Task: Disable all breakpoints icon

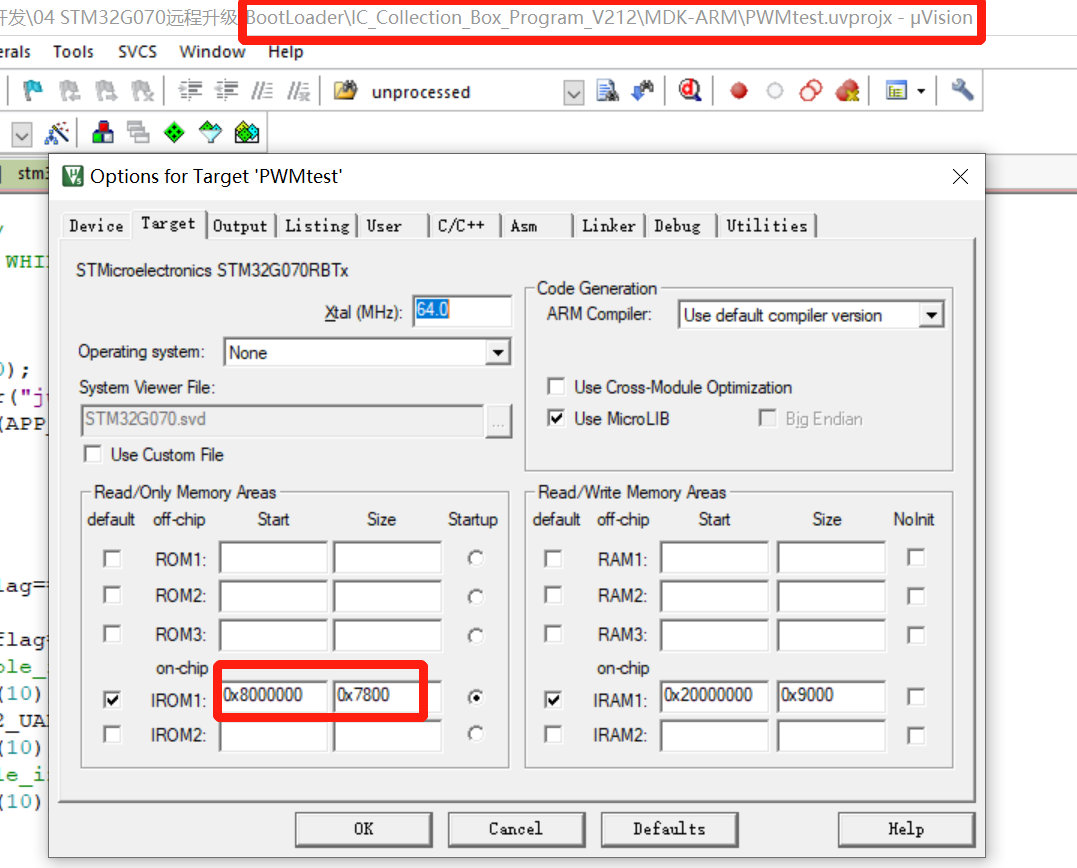Action: 811,91
